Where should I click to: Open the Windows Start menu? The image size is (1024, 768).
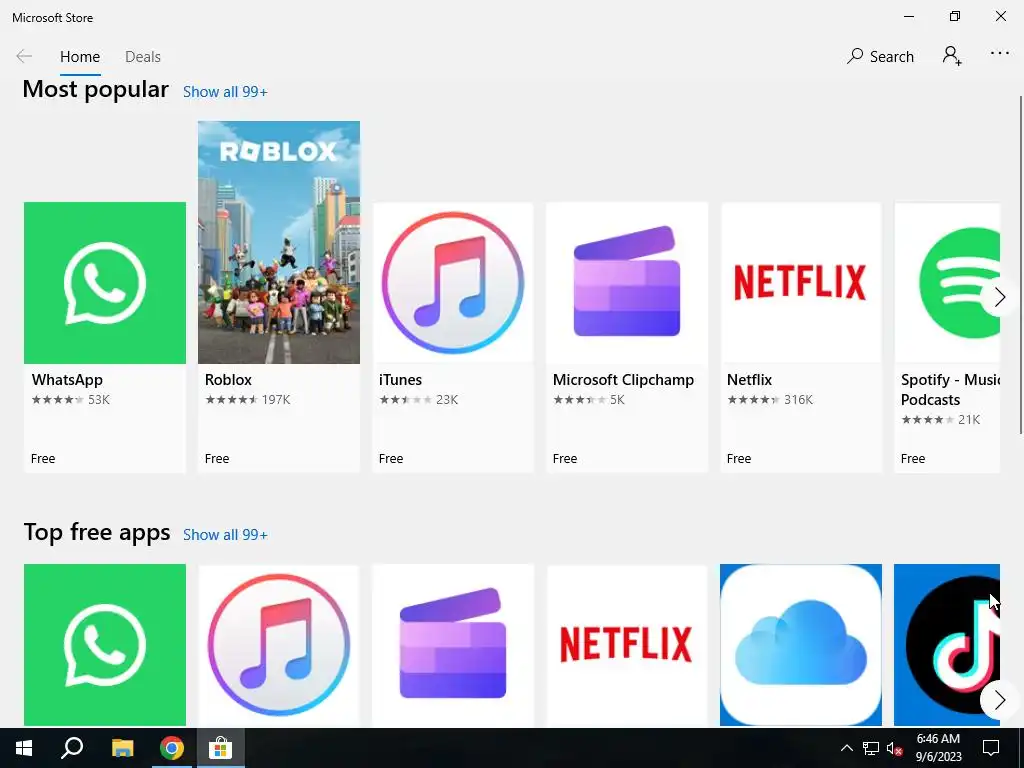(24, 748)
